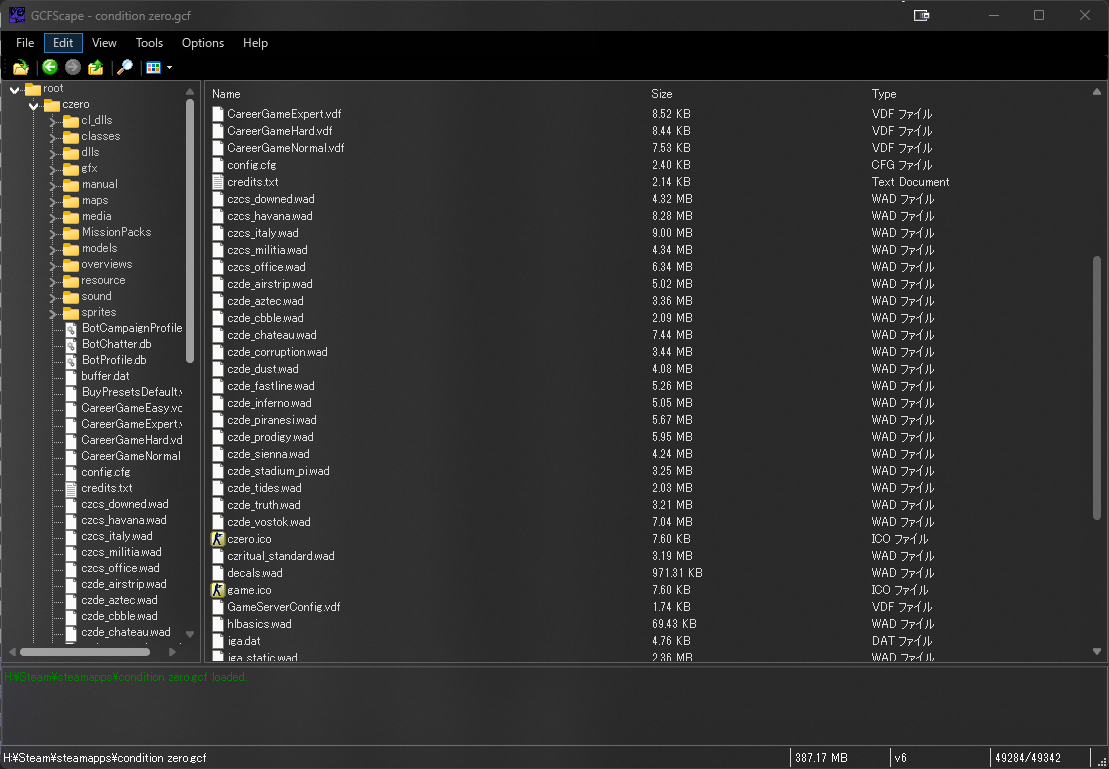Open the View menu
The width and height of the screenshot is (1109, 769).
click(x=104, y=43)
